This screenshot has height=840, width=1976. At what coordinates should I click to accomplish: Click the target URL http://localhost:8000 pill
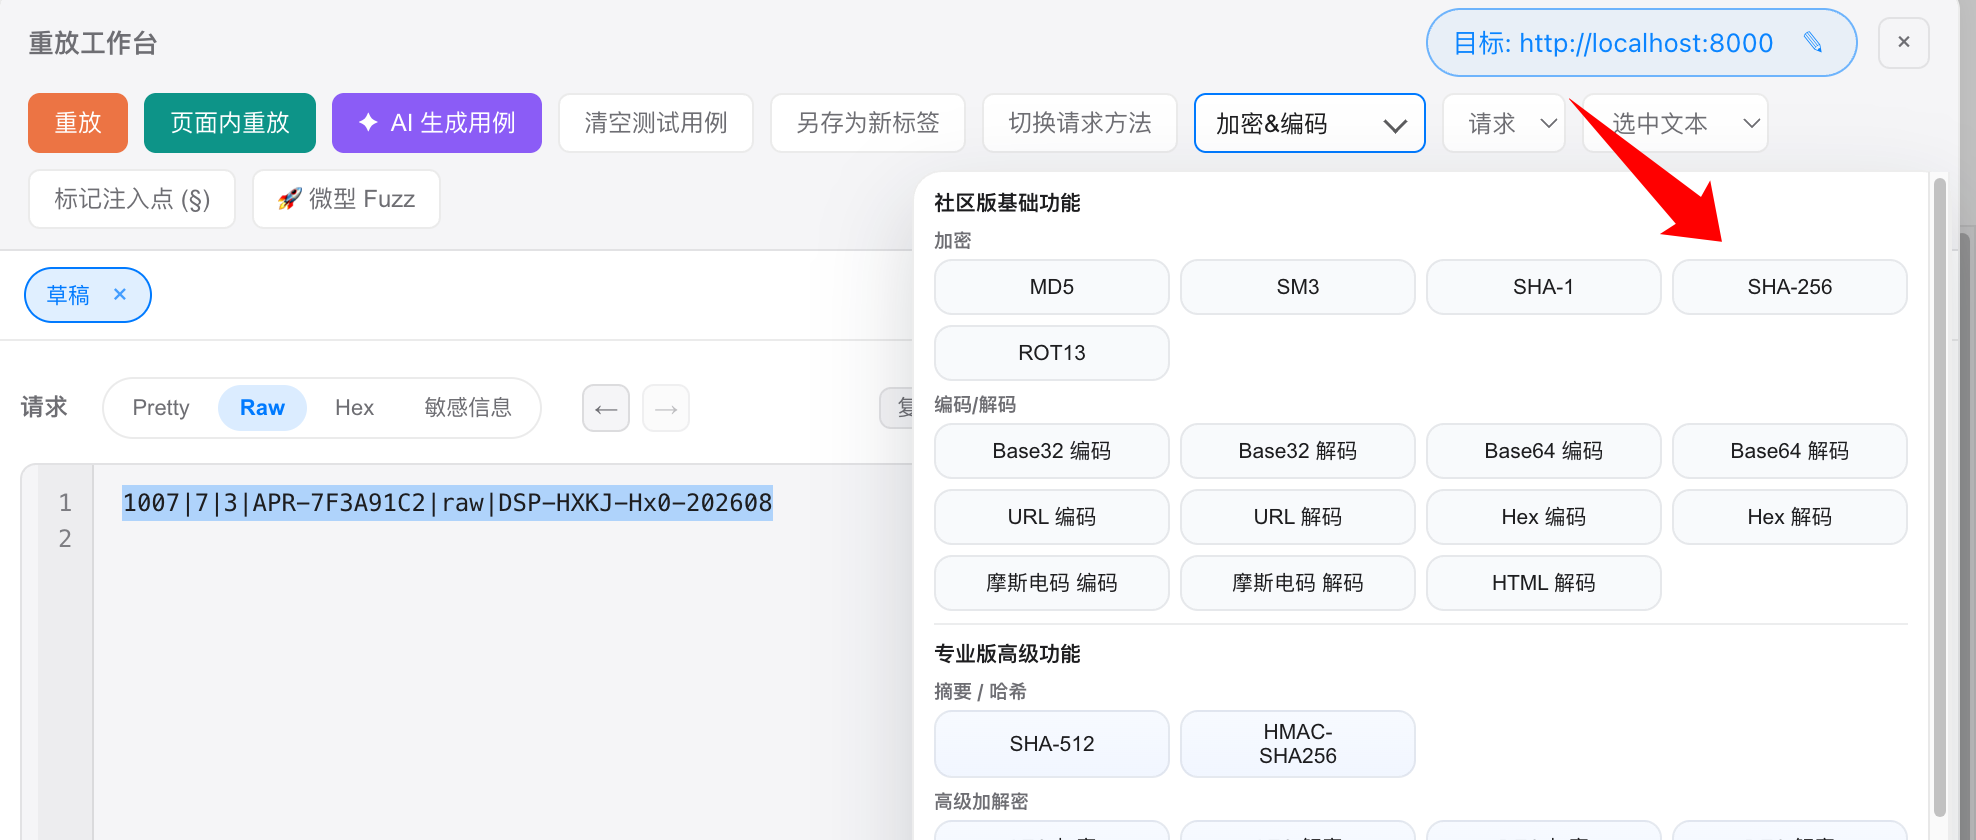click(x=1641, y=42)
